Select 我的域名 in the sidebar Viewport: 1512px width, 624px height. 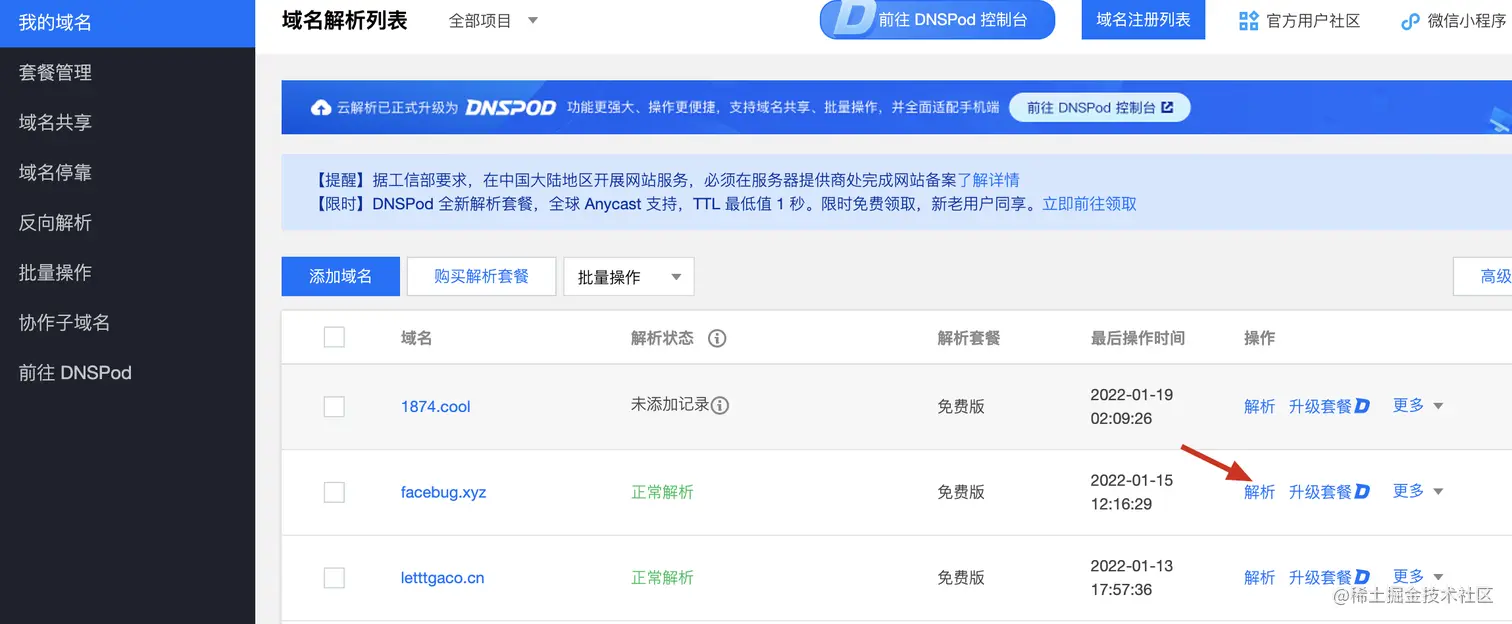pyautogui.click(x=127, y=22)
